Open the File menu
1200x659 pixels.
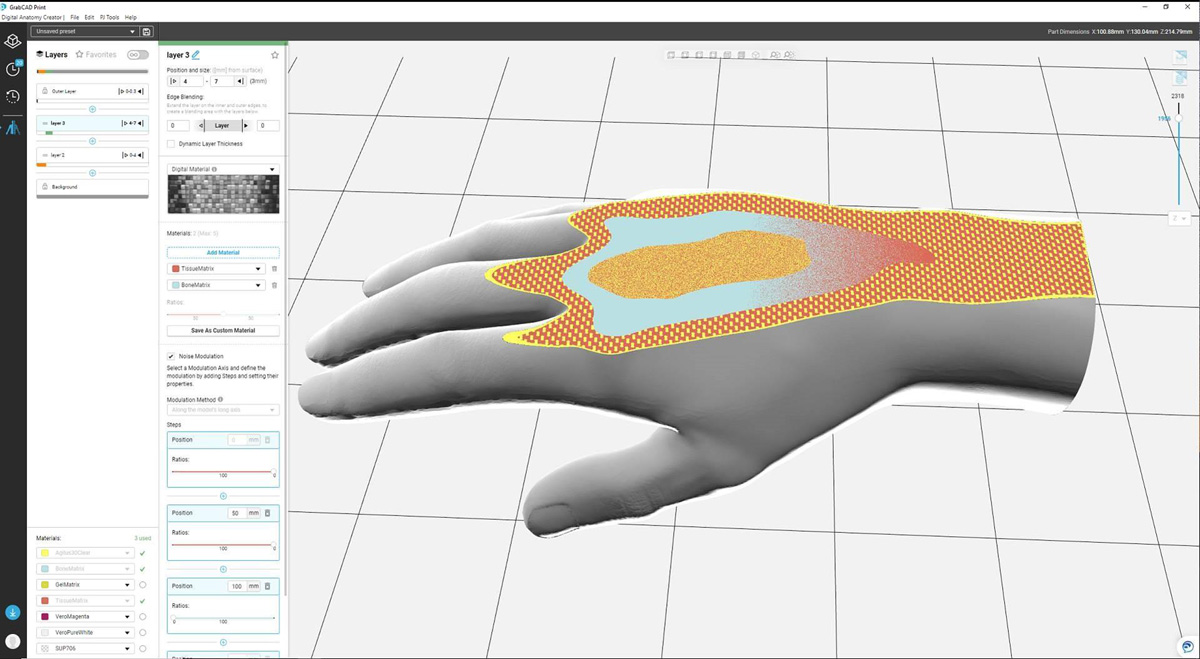pos(75,17)
